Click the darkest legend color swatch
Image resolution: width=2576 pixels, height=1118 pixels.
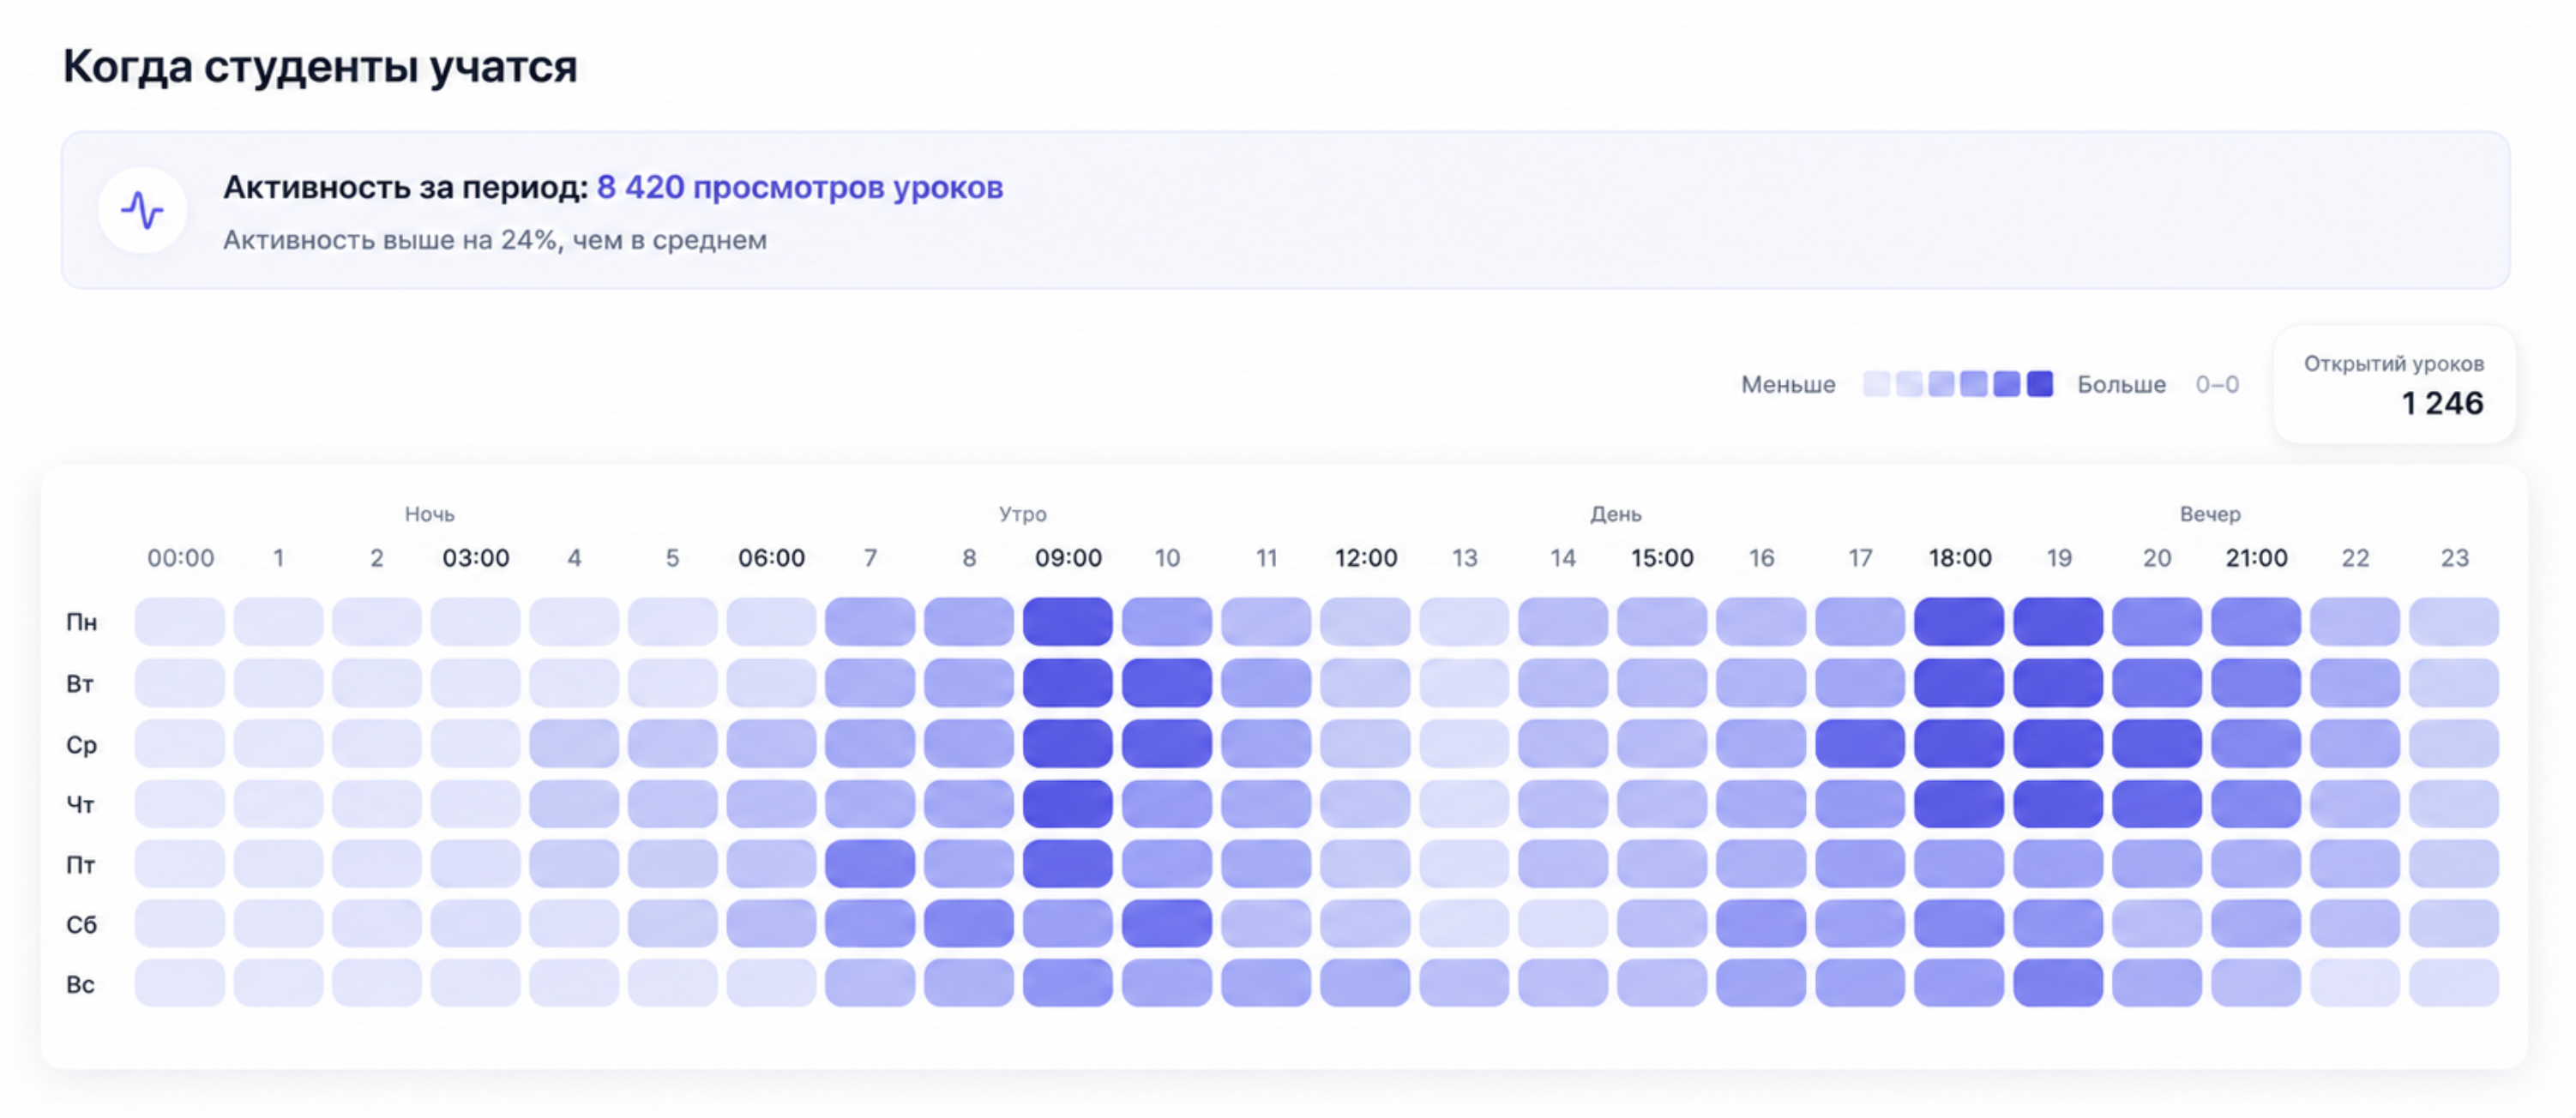[x=2040, y=384]
